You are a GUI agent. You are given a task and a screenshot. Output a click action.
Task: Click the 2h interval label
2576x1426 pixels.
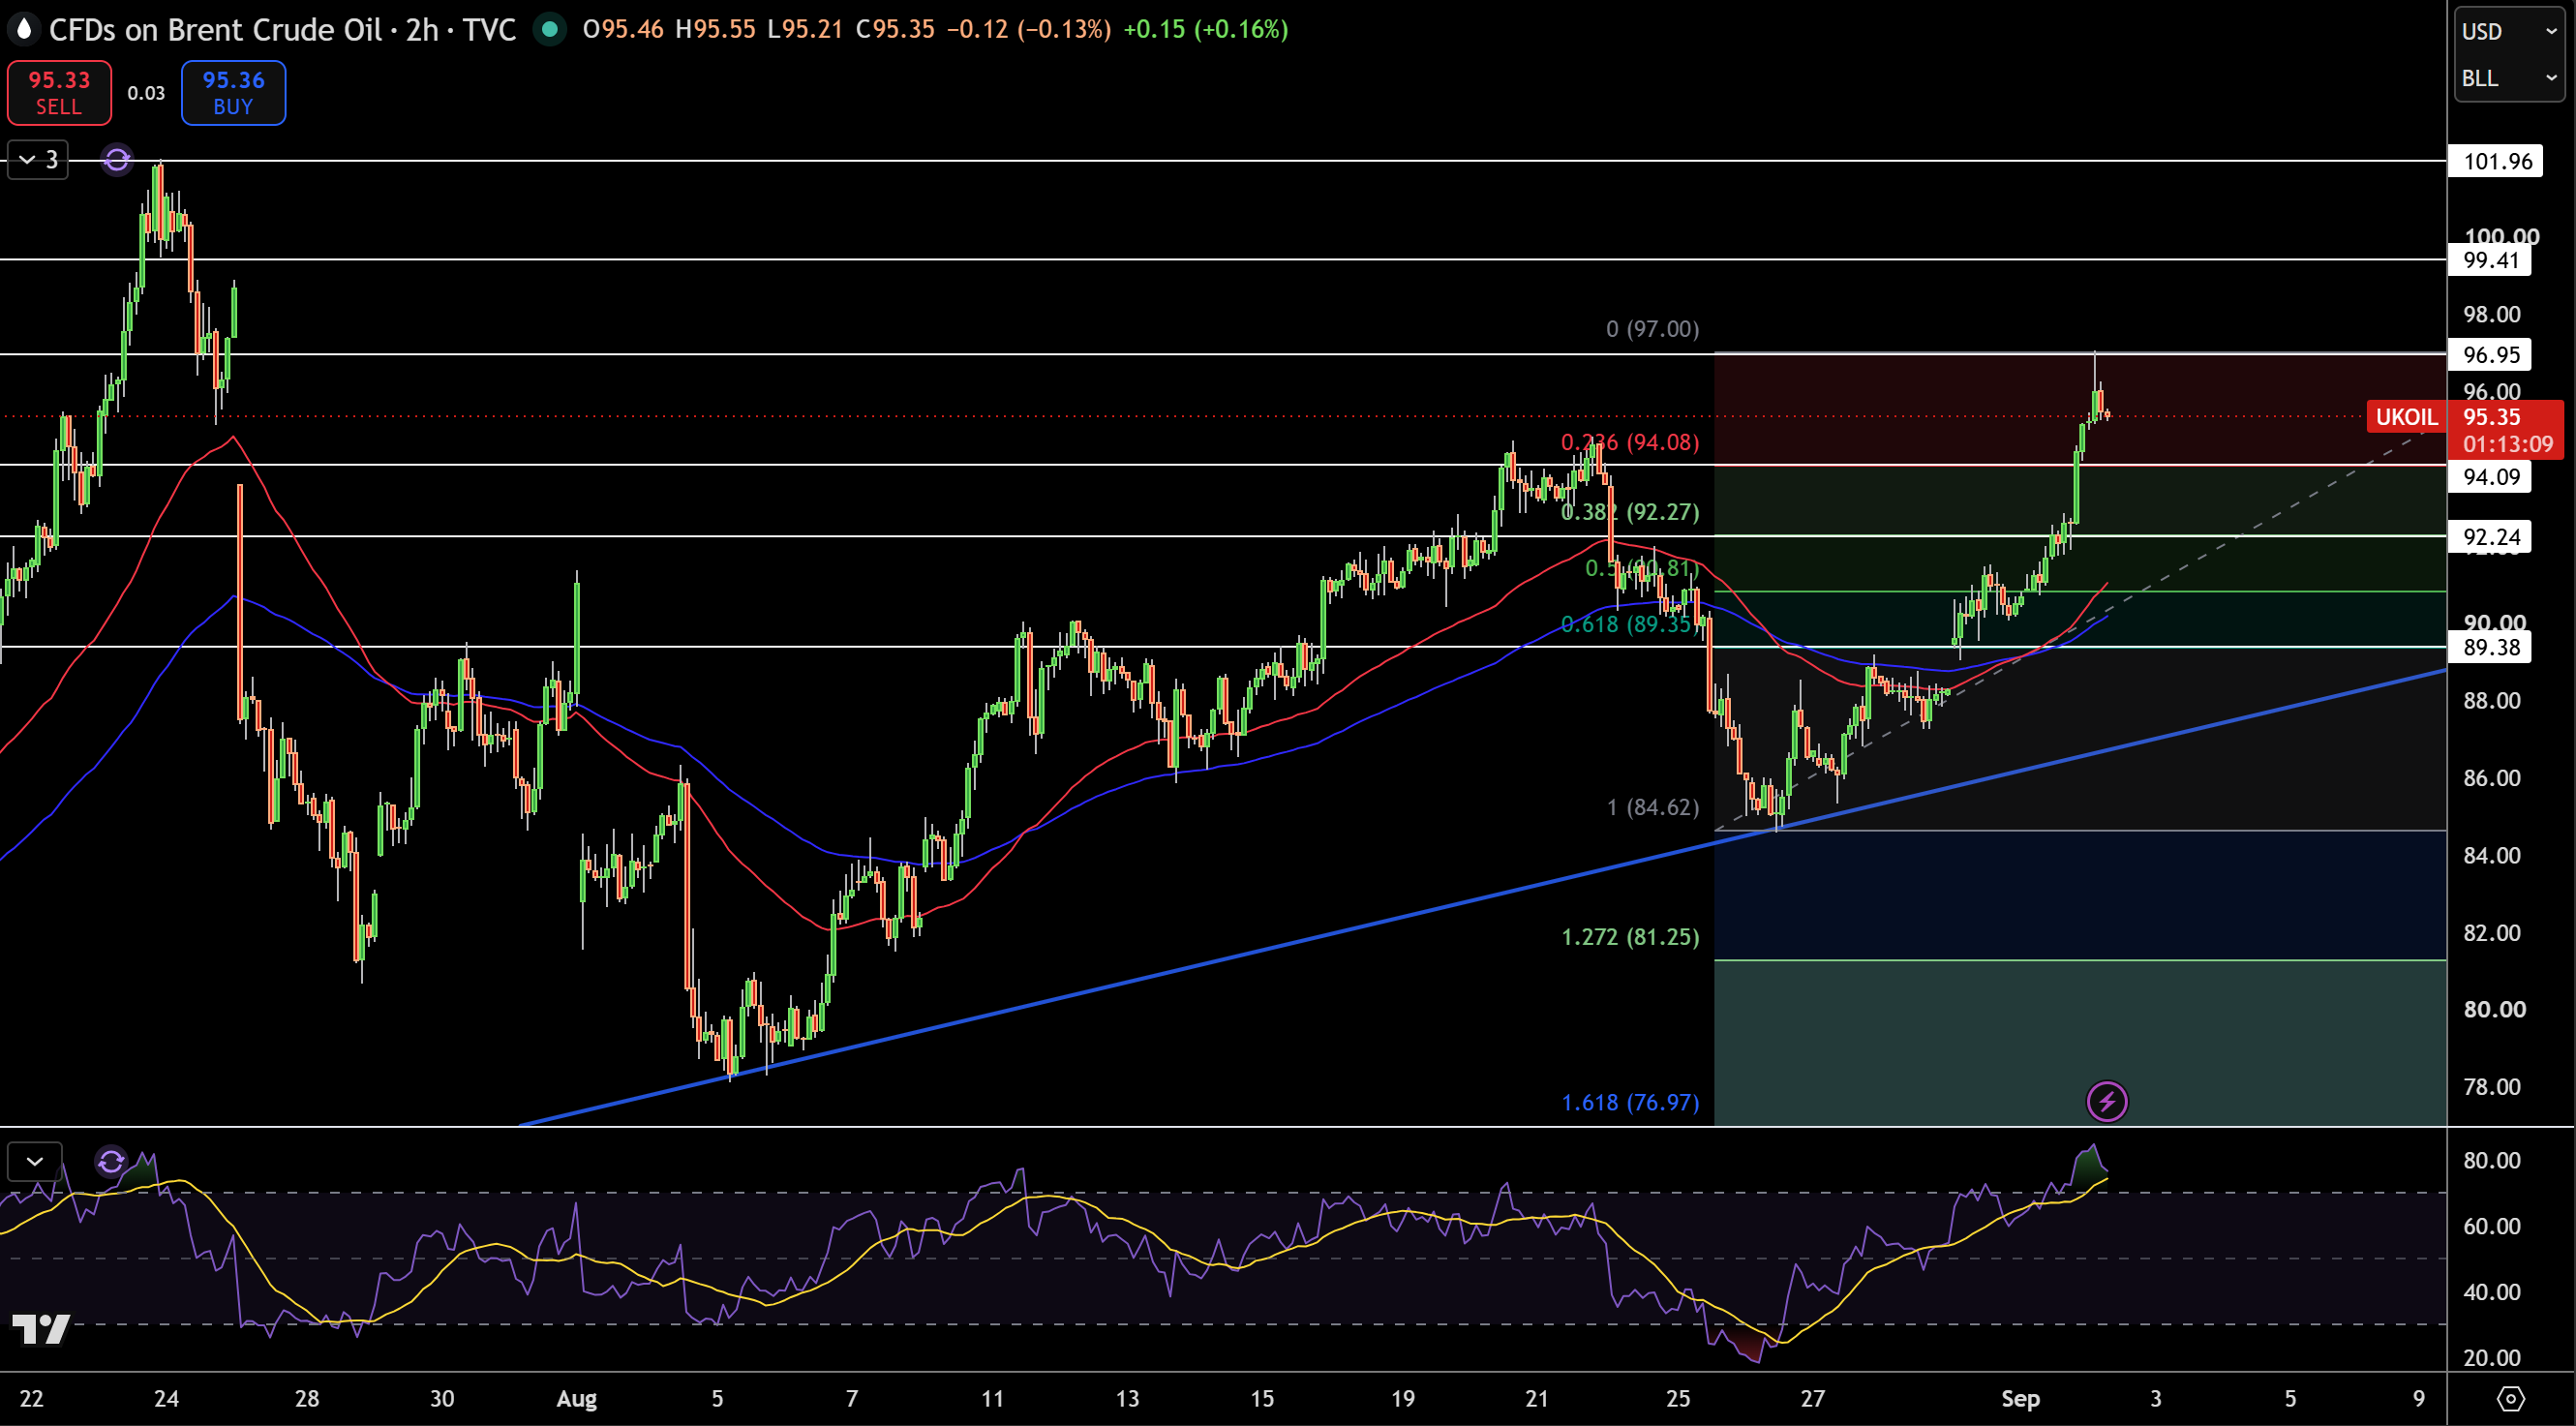[x=422, y=30]
